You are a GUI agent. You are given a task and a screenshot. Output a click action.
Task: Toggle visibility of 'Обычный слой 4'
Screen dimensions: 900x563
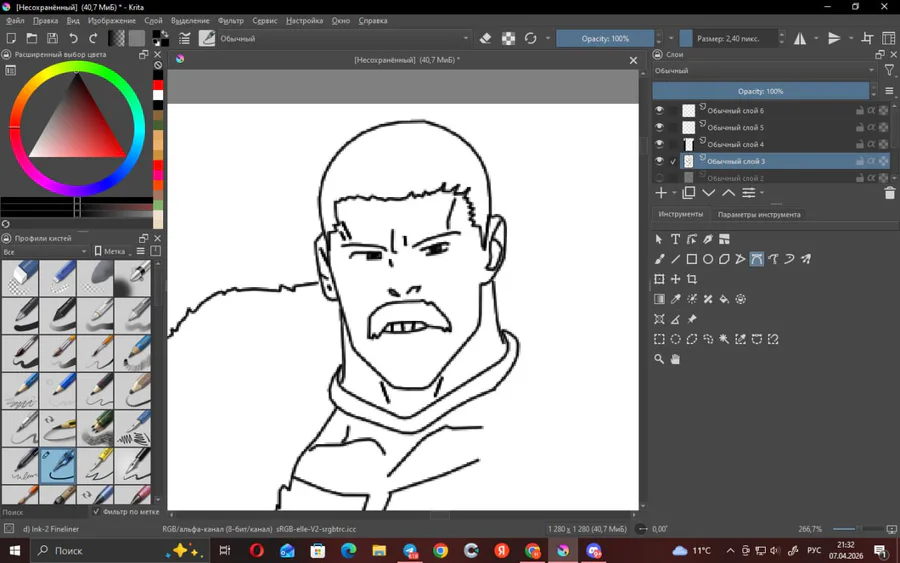coord(659,144)
